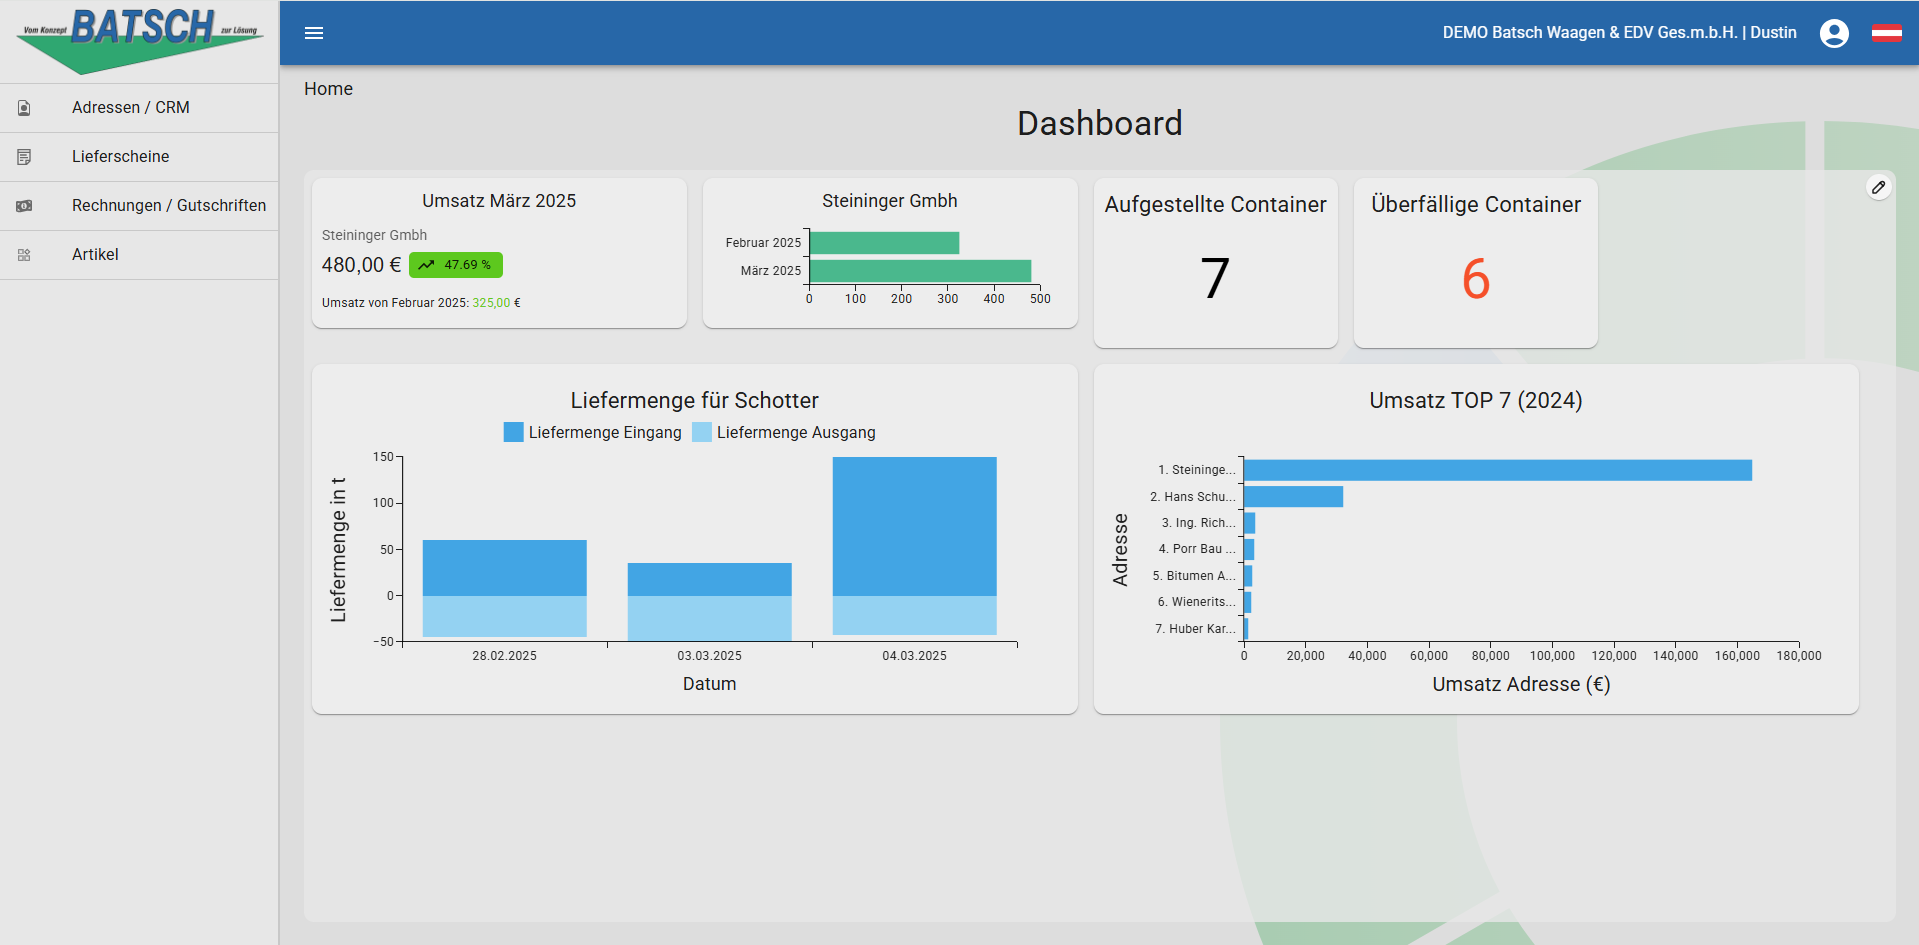Click the upward trend arrow icon
1919x945 pixels.
point(426,265)
